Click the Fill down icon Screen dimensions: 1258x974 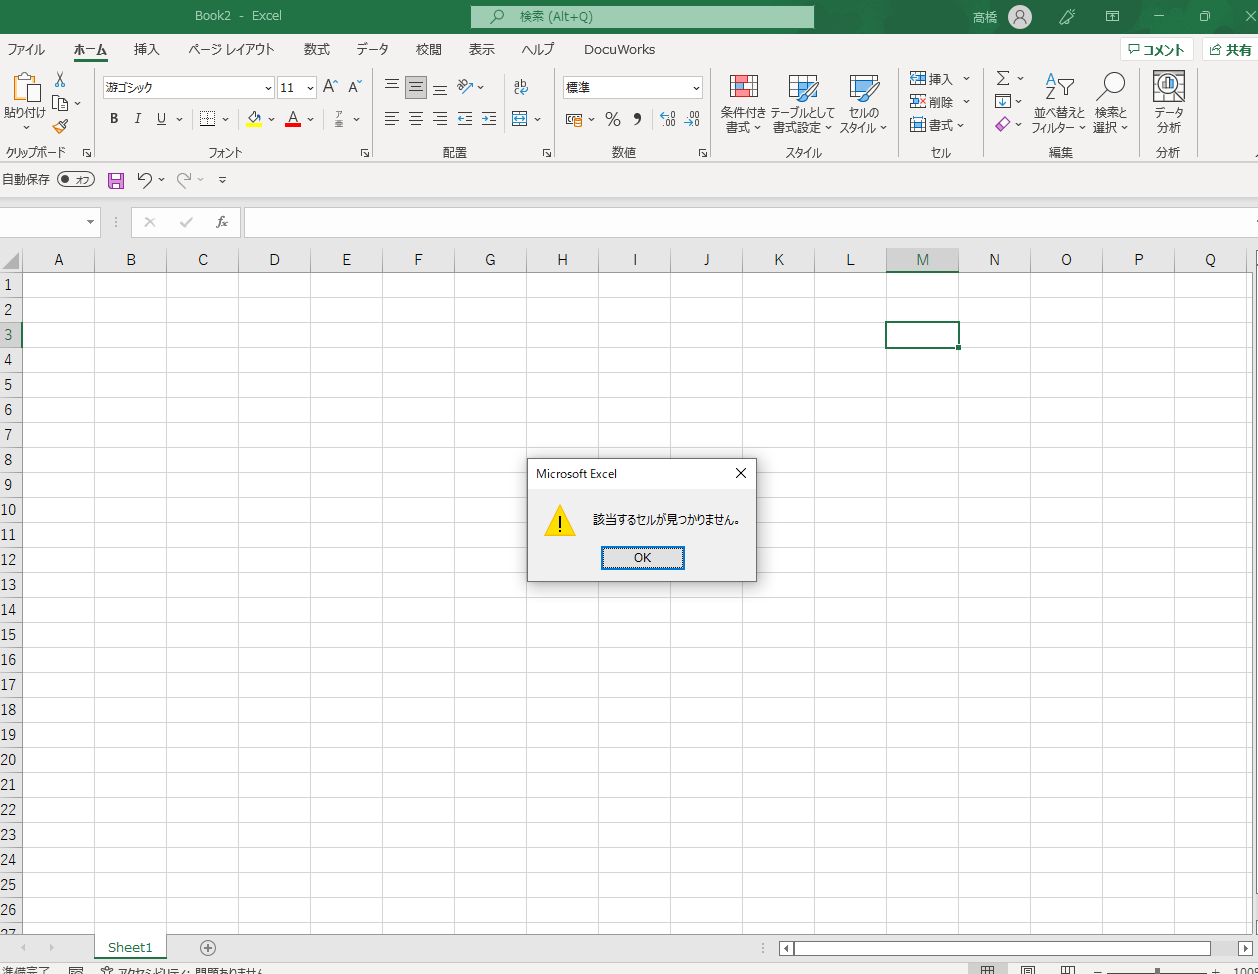[x=1003, y=101]
